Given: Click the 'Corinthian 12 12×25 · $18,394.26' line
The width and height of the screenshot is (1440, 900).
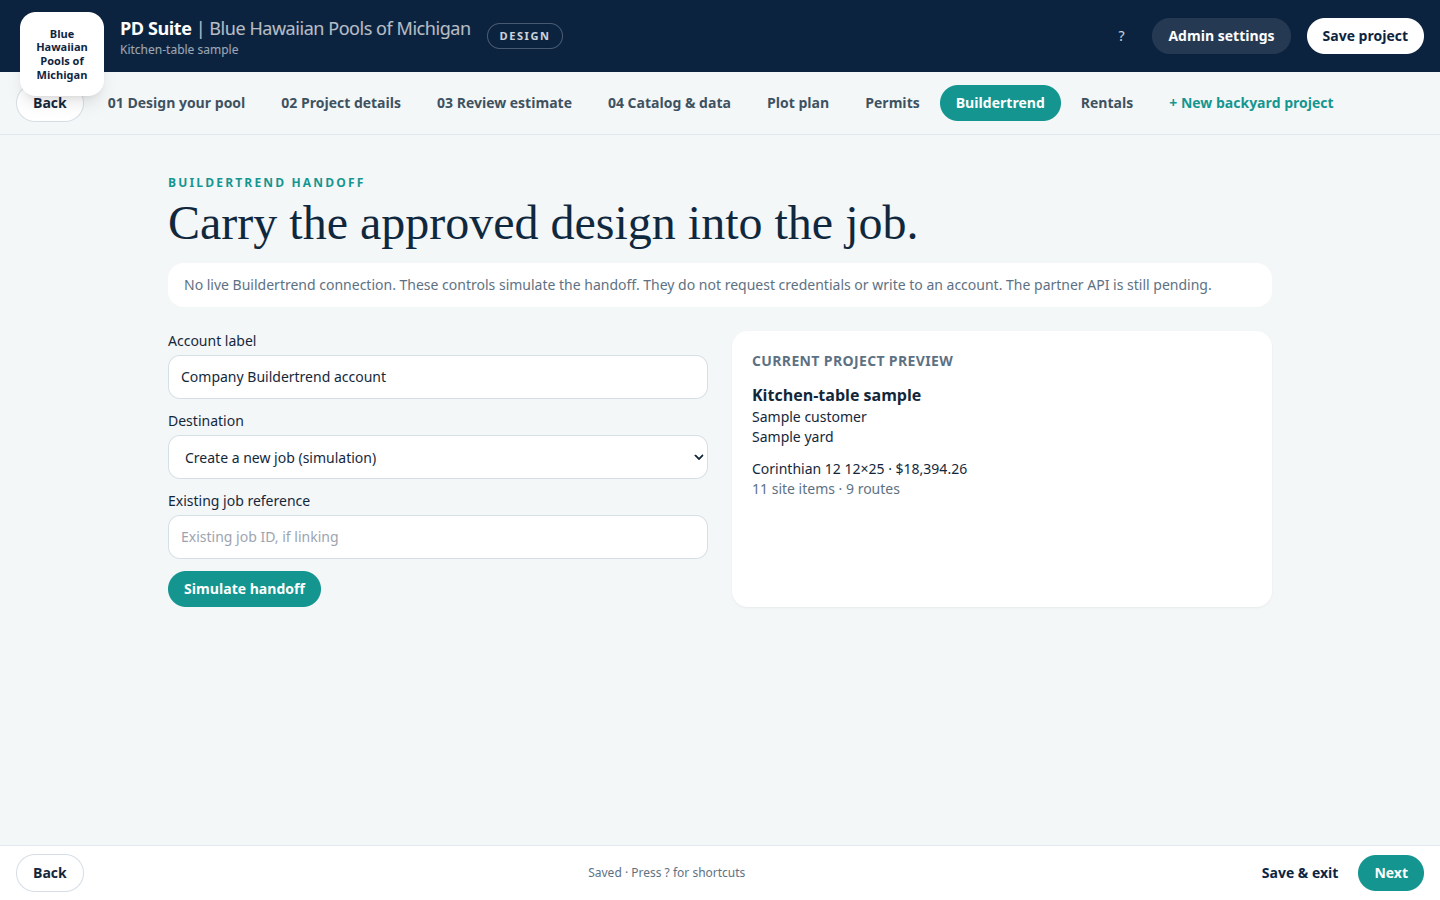Looking at the screenshot, I should point(859,469).
